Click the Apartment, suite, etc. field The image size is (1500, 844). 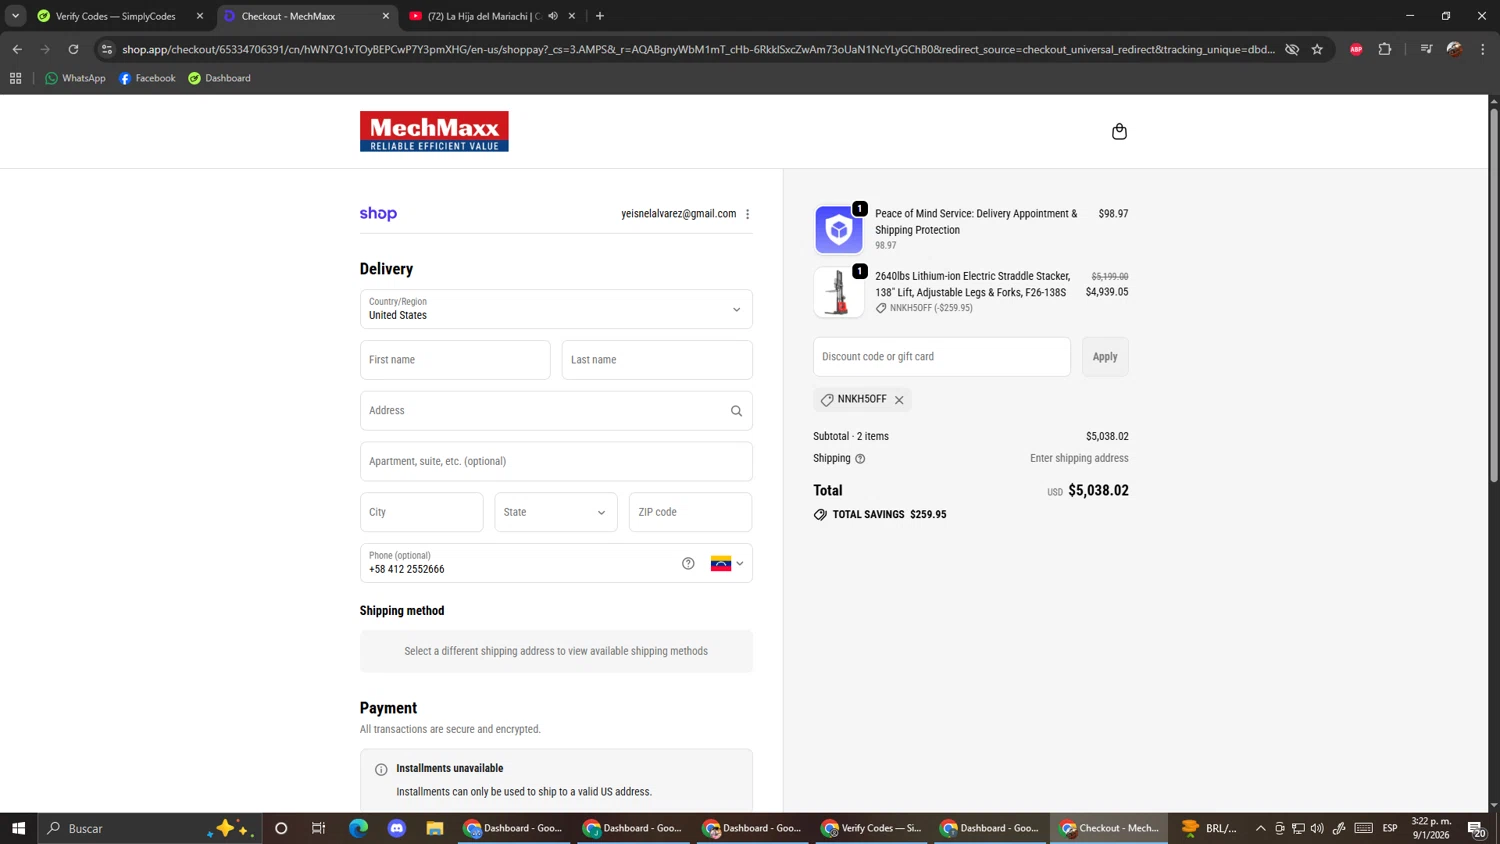[x=556, y=462]
